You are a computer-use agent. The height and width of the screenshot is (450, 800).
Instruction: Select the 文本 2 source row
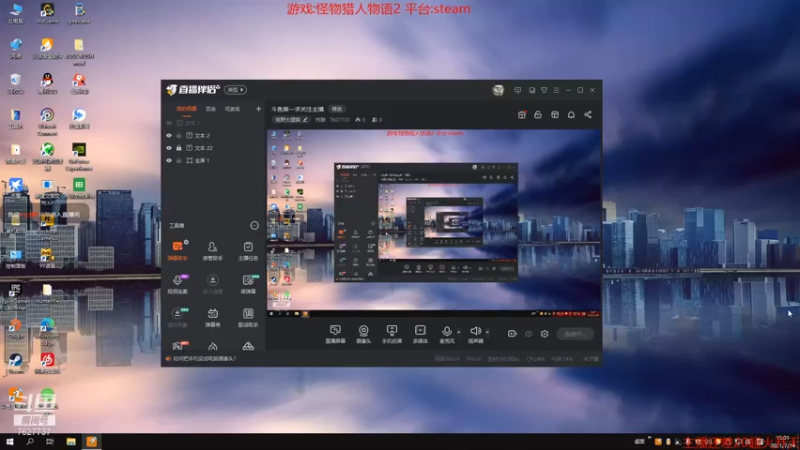coord(213,136)
